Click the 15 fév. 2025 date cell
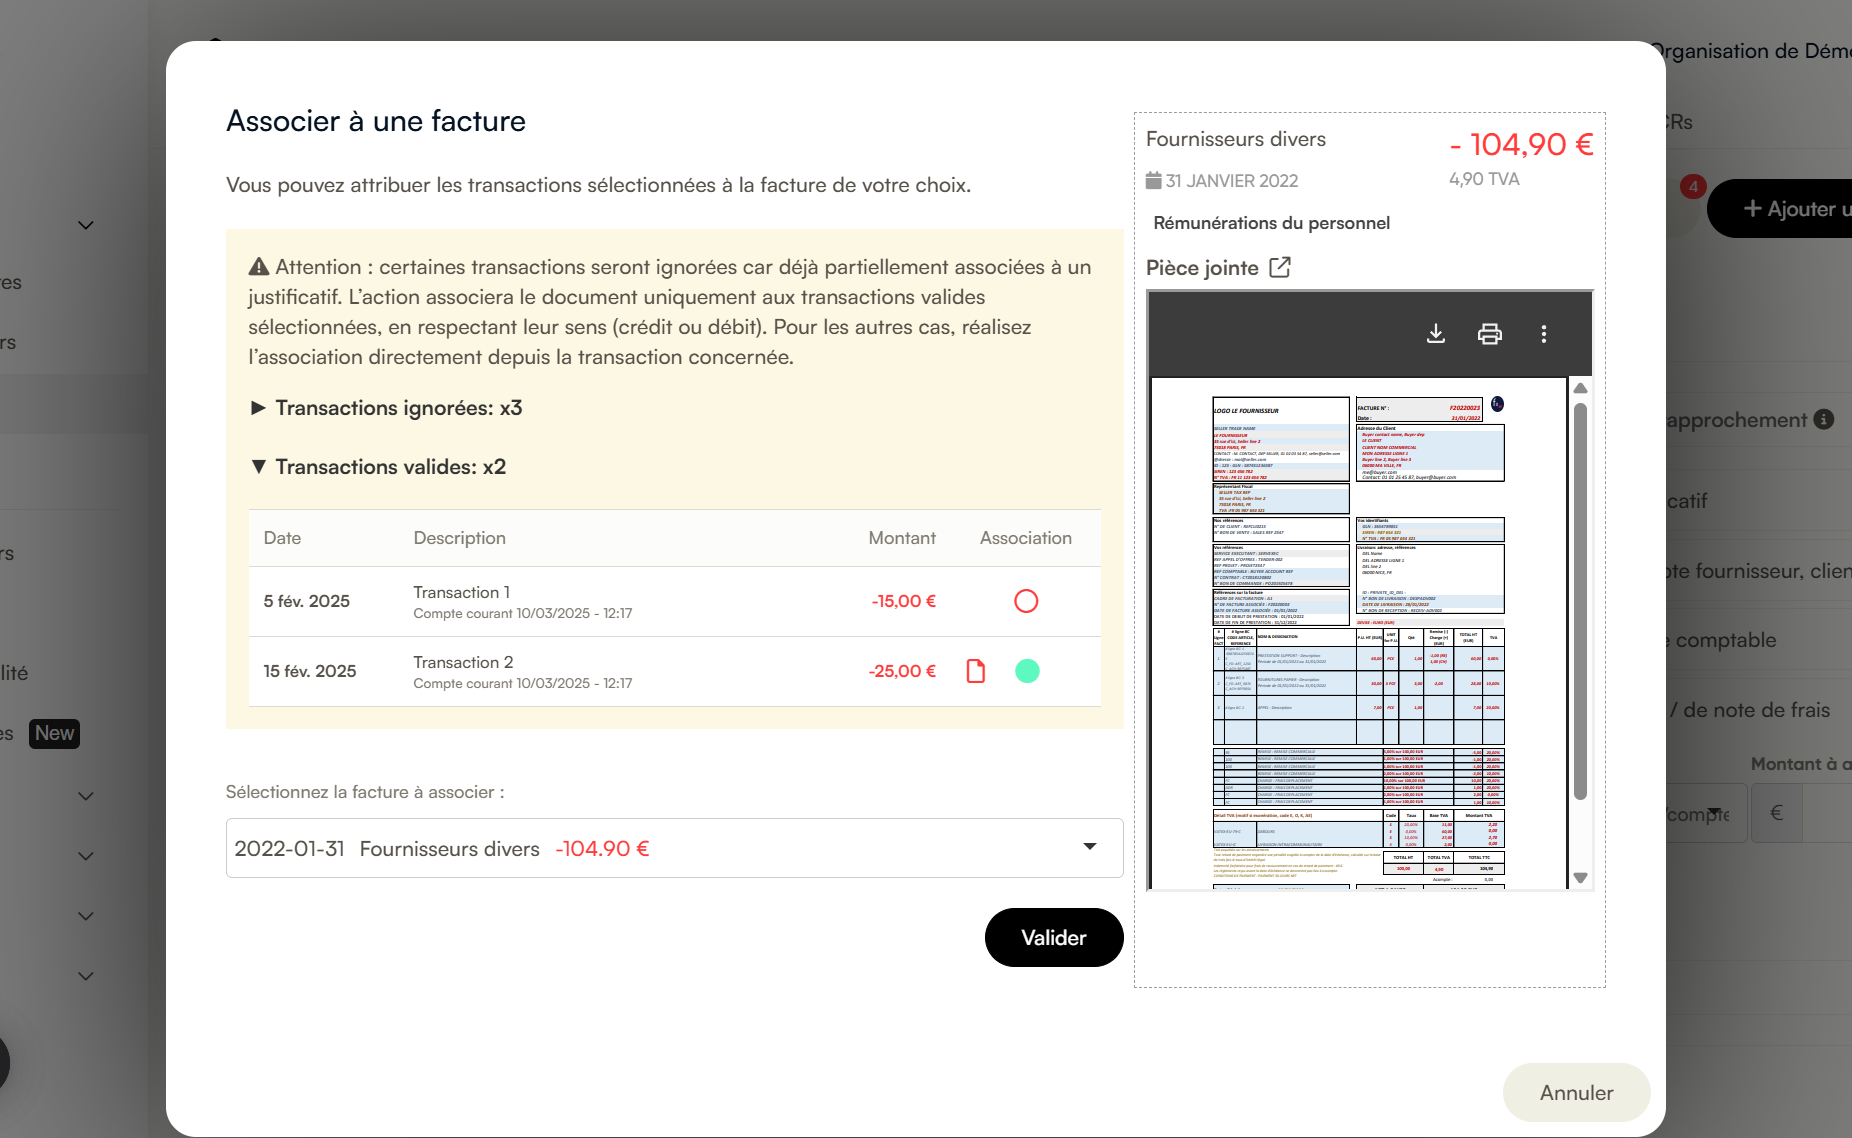1852x1138 pixels. (310, 671)
